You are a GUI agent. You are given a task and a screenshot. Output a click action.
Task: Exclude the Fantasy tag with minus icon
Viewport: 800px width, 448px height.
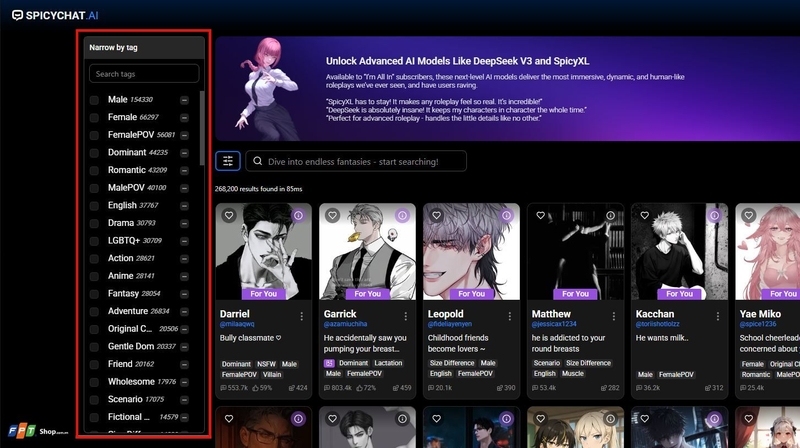pos(184,294)
